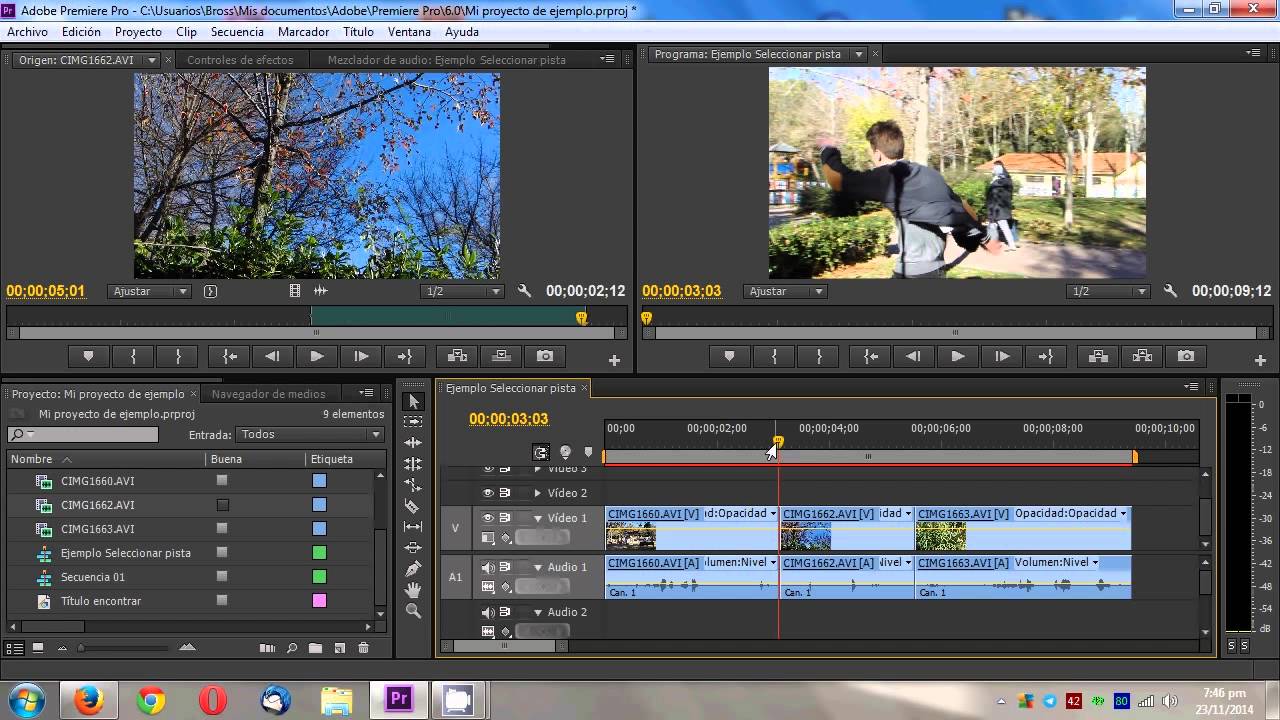Select the Razor tool

click(x=414, y=506)
